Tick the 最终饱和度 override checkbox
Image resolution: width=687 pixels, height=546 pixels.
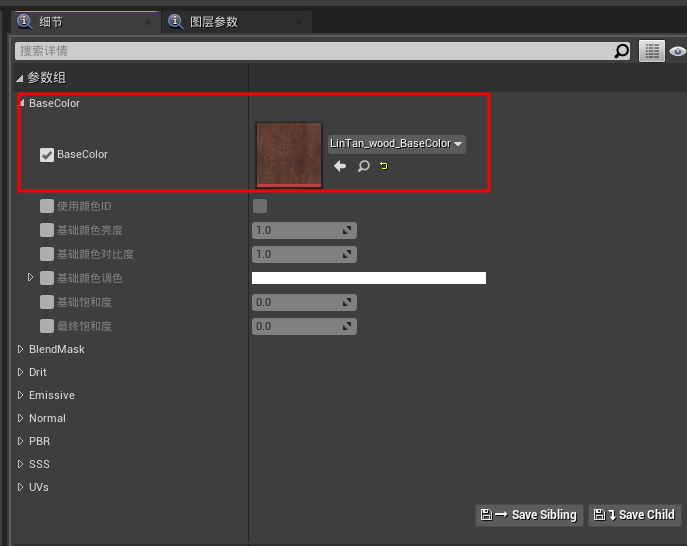[x=46, y=326]
